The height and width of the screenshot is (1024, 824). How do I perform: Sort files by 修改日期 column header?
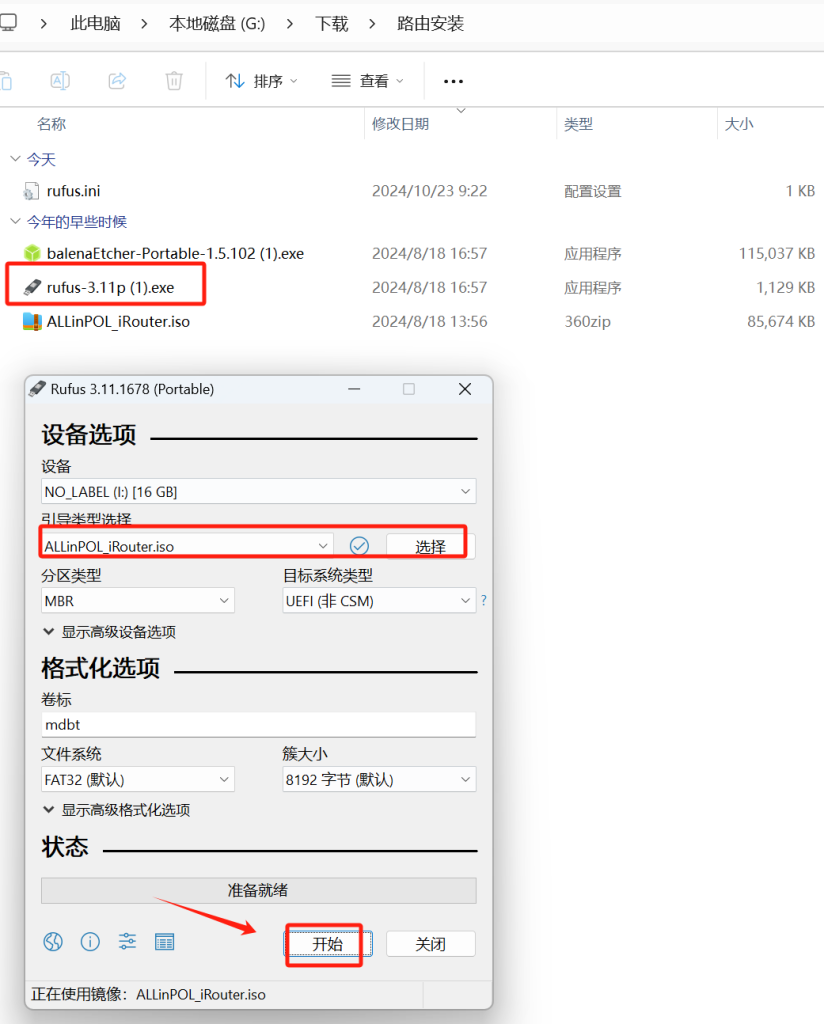point(400,124)
